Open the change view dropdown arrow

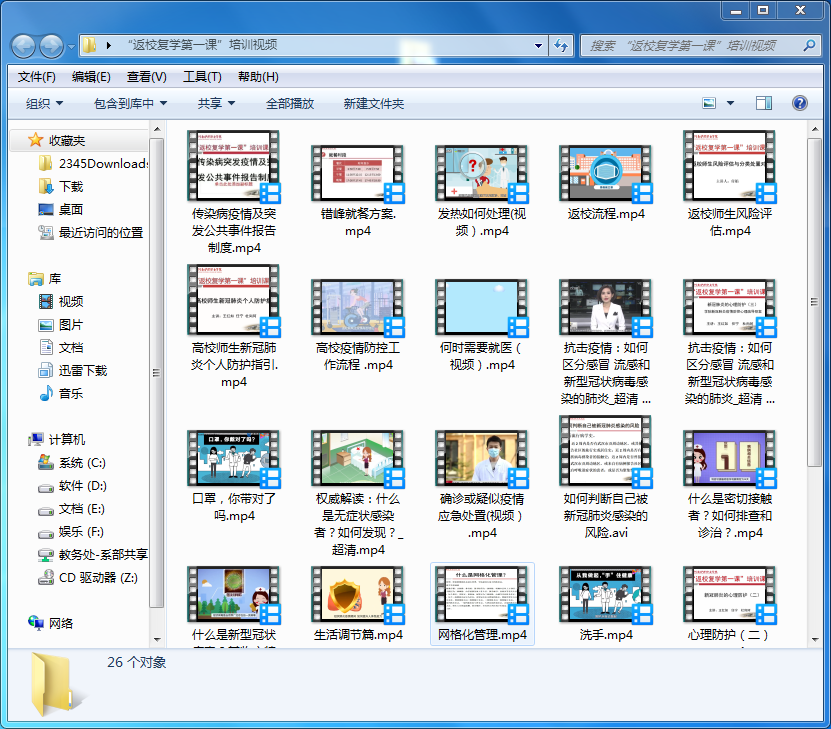[x=729, y=103]
